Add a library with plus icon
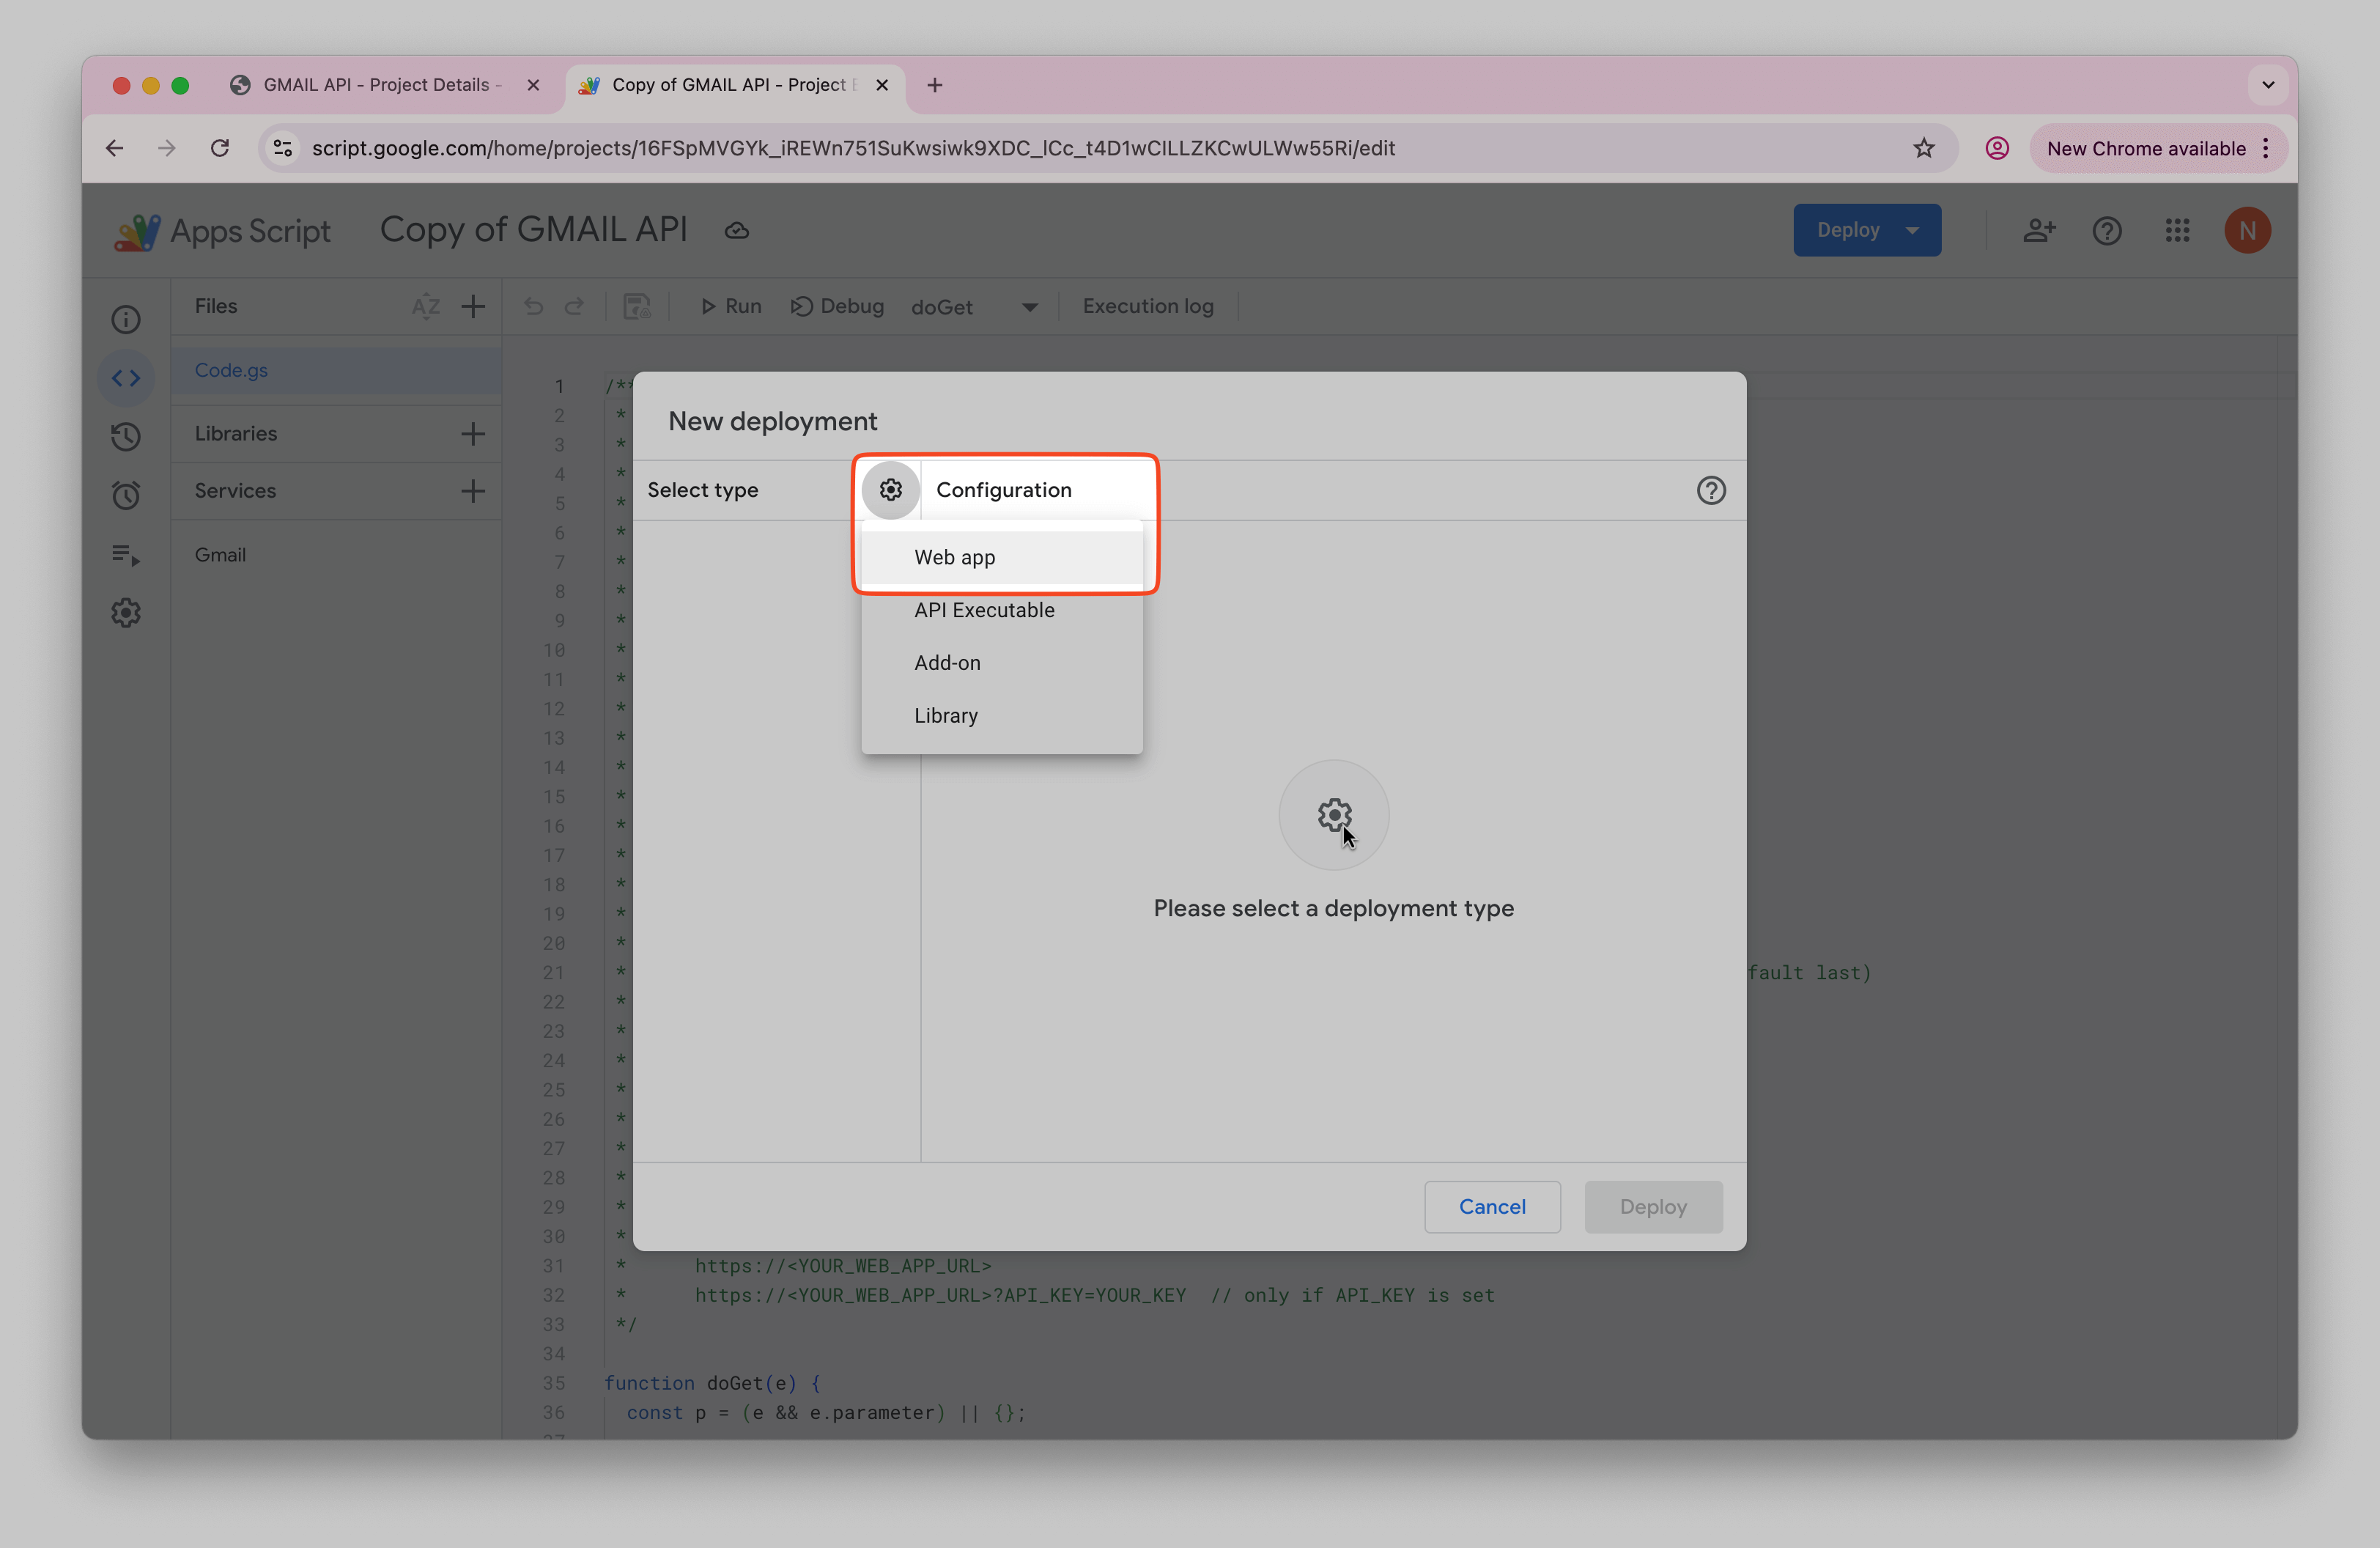Screen dimensions: 2380x1548 point(473,433)
